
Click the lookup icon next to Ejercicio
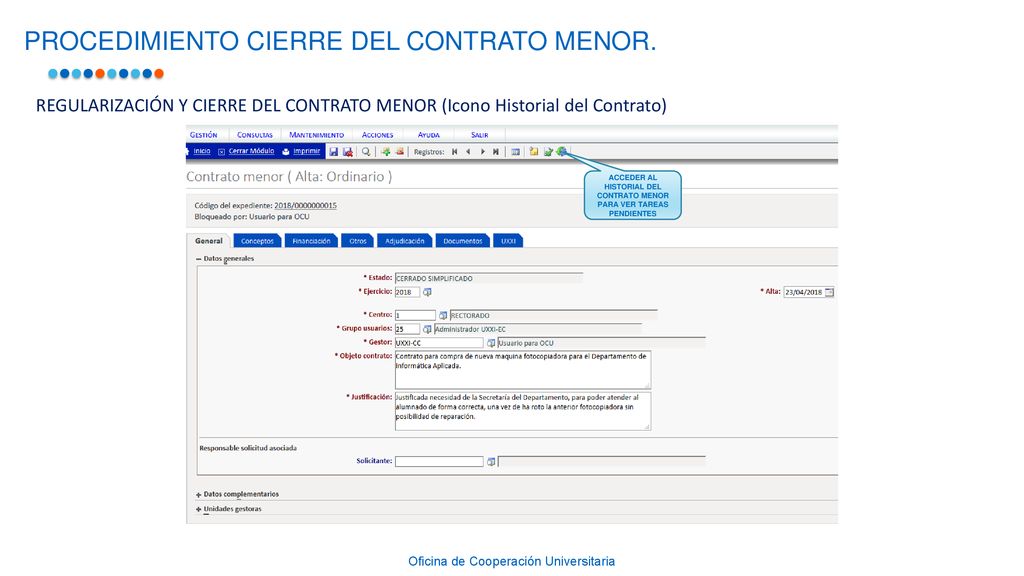point(427,292)
